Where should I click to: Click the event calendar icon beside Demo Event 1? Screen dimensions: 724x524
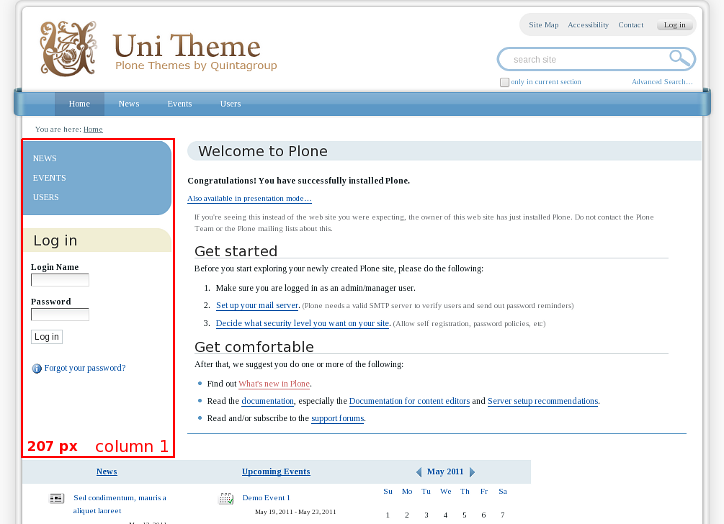(226, 499)
